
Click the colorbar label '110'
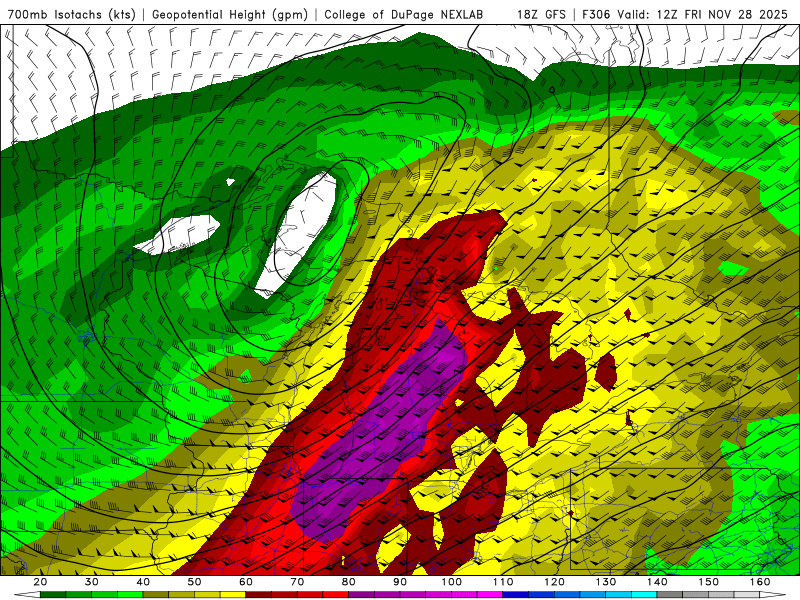coord(503,582)
